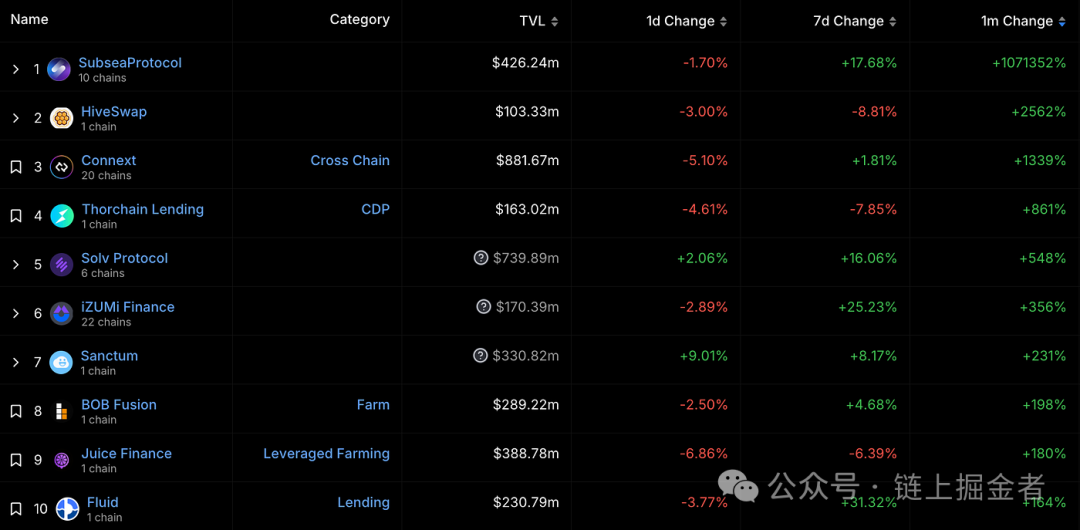
Task: Click the question mark beside Solv Protocol TVL
Action: pyautogui.click(x=481, y=258)
